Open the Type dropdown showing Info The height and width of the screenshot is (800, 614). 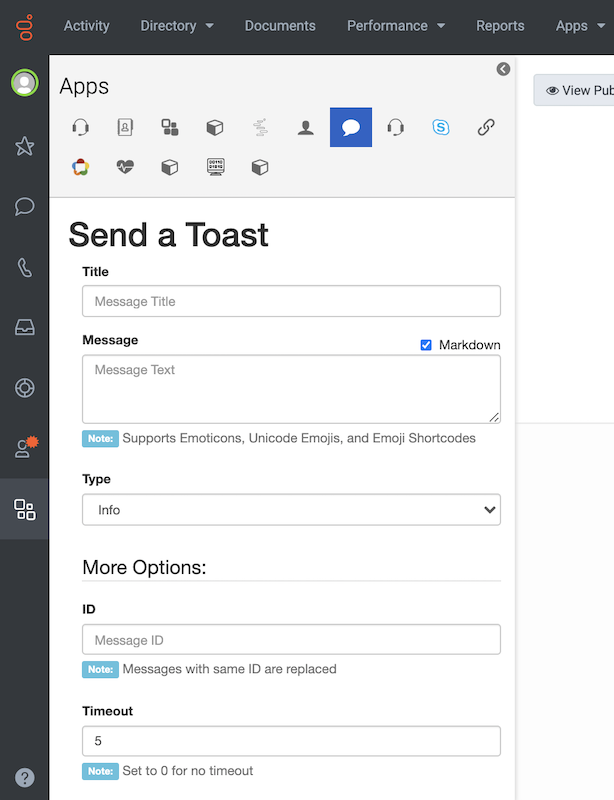[291, 510]
